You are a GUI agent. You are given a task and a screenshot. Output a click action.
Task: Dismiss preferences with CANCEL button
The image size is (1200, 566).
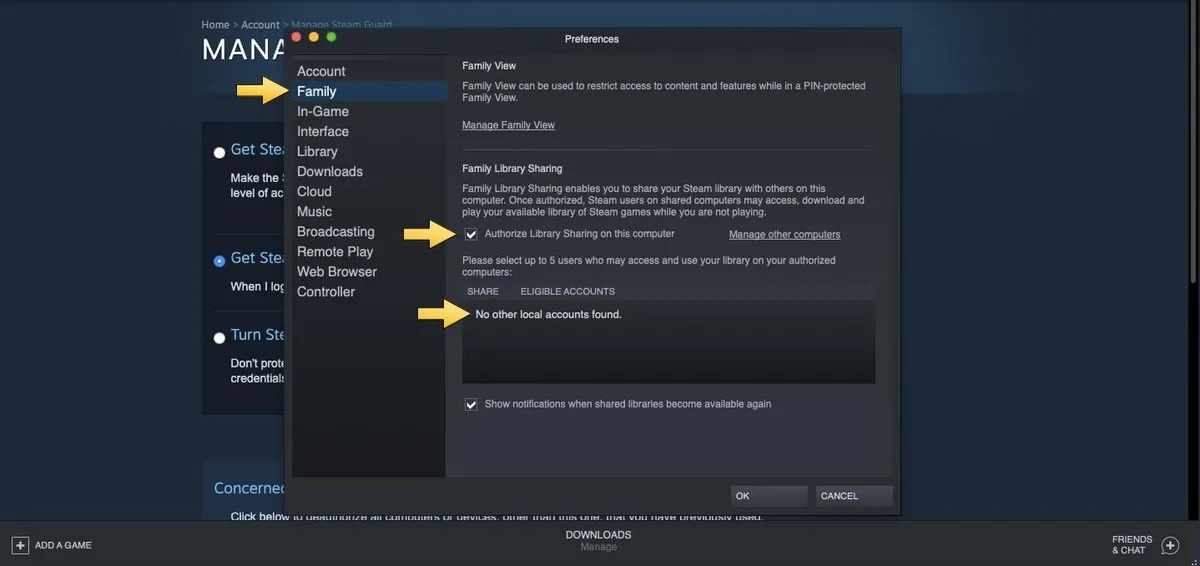[854, 496]
